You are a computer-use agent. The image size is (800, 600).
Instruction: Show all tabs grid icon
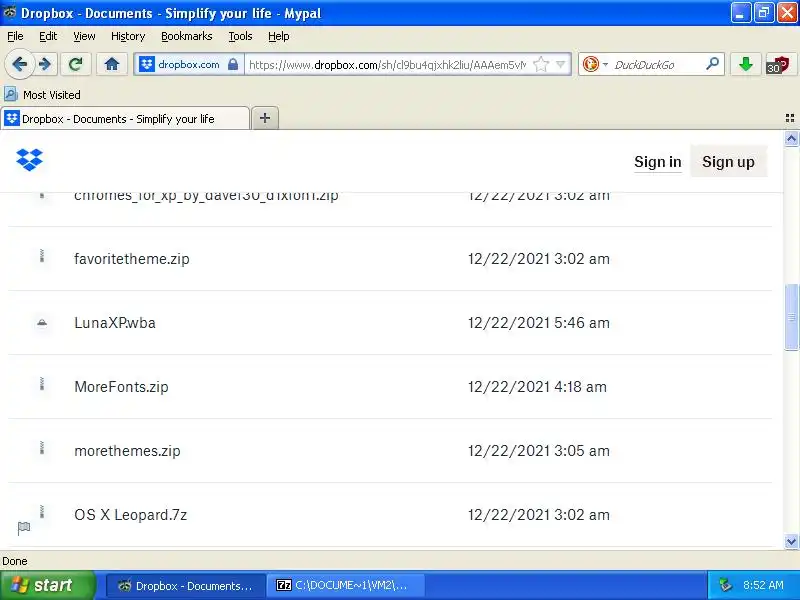tap(790, 118)
